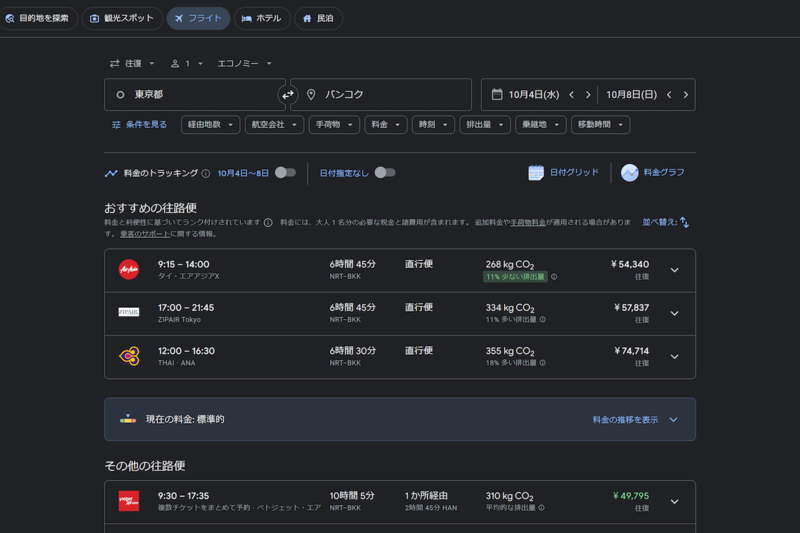Open the 料金 price filter
The width and height of the screenshot is (800, 533).
point(386,124)
